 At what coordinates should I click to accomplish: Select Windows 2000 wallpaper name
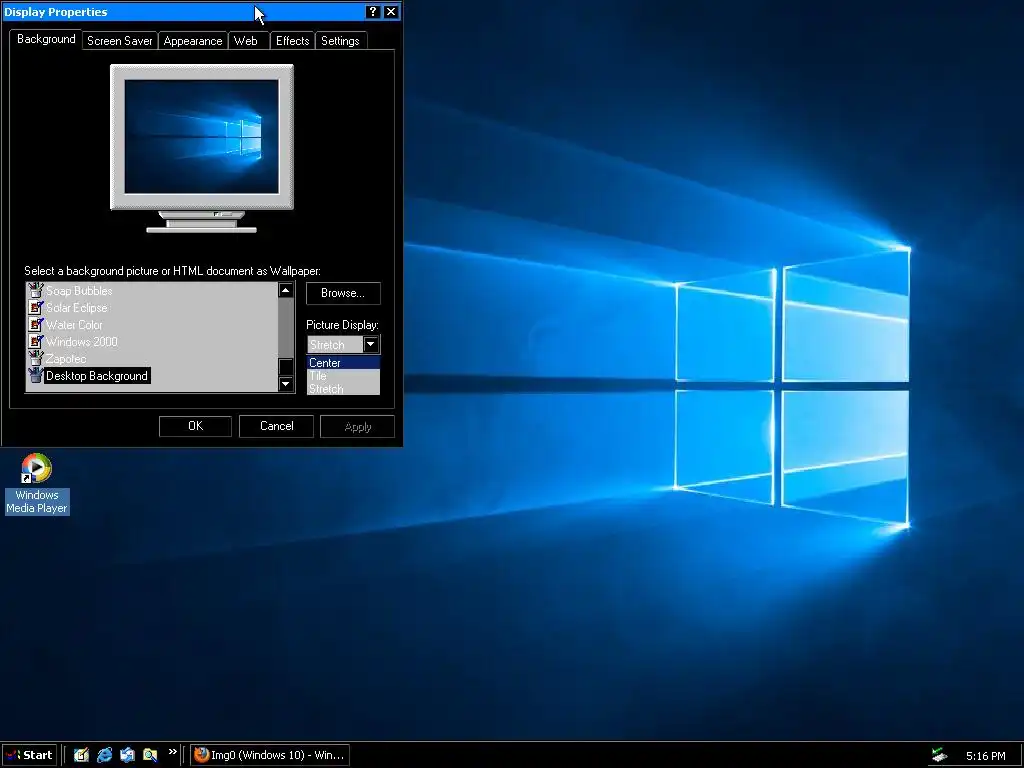(x=82, y=342)
